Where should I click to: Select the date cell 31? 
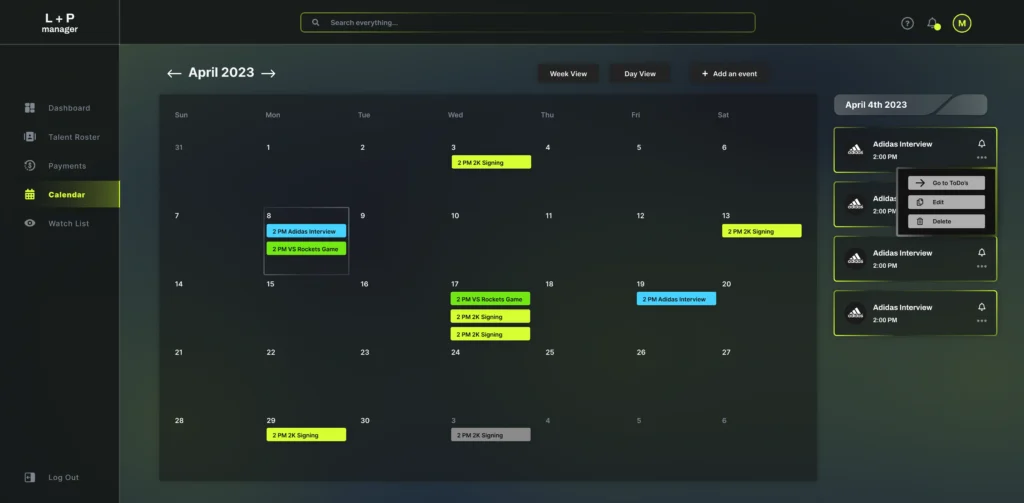click(179, 148)
